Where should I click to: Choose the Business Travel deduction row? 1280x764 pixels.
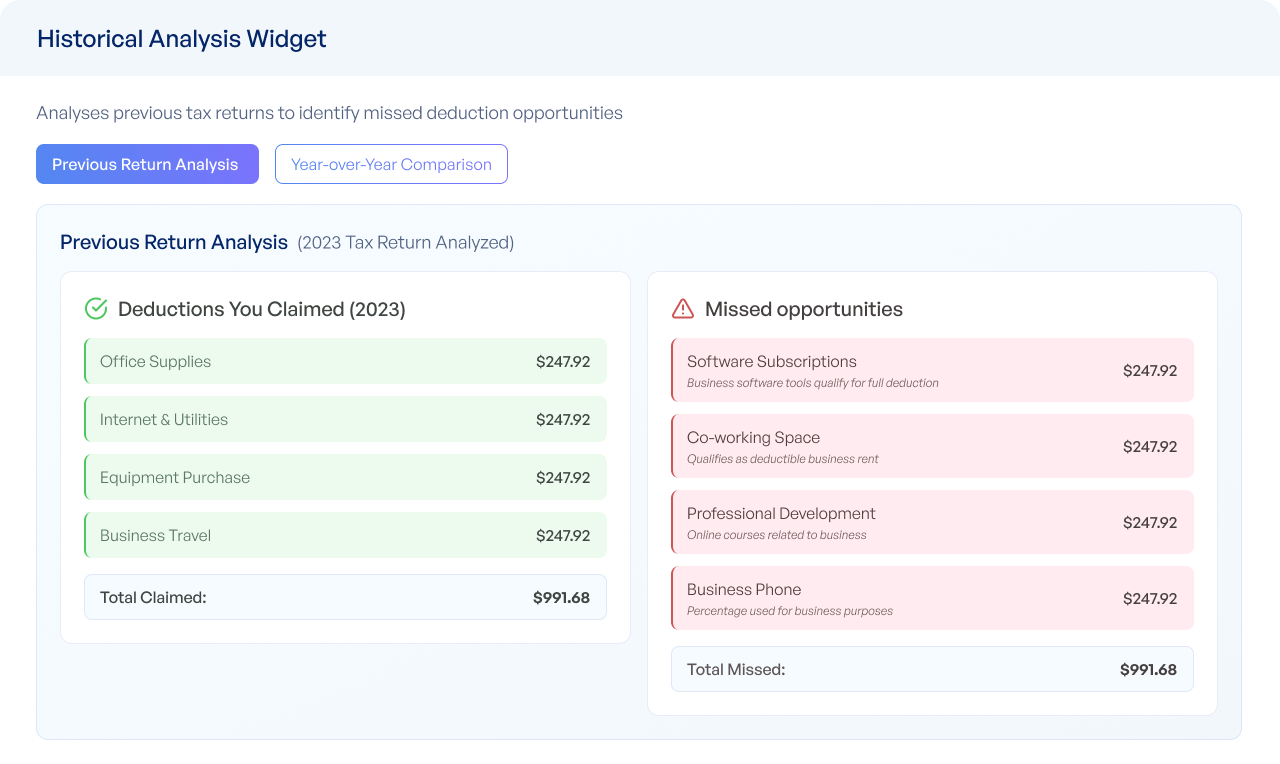pyautogui.click(x=345, y=536)
